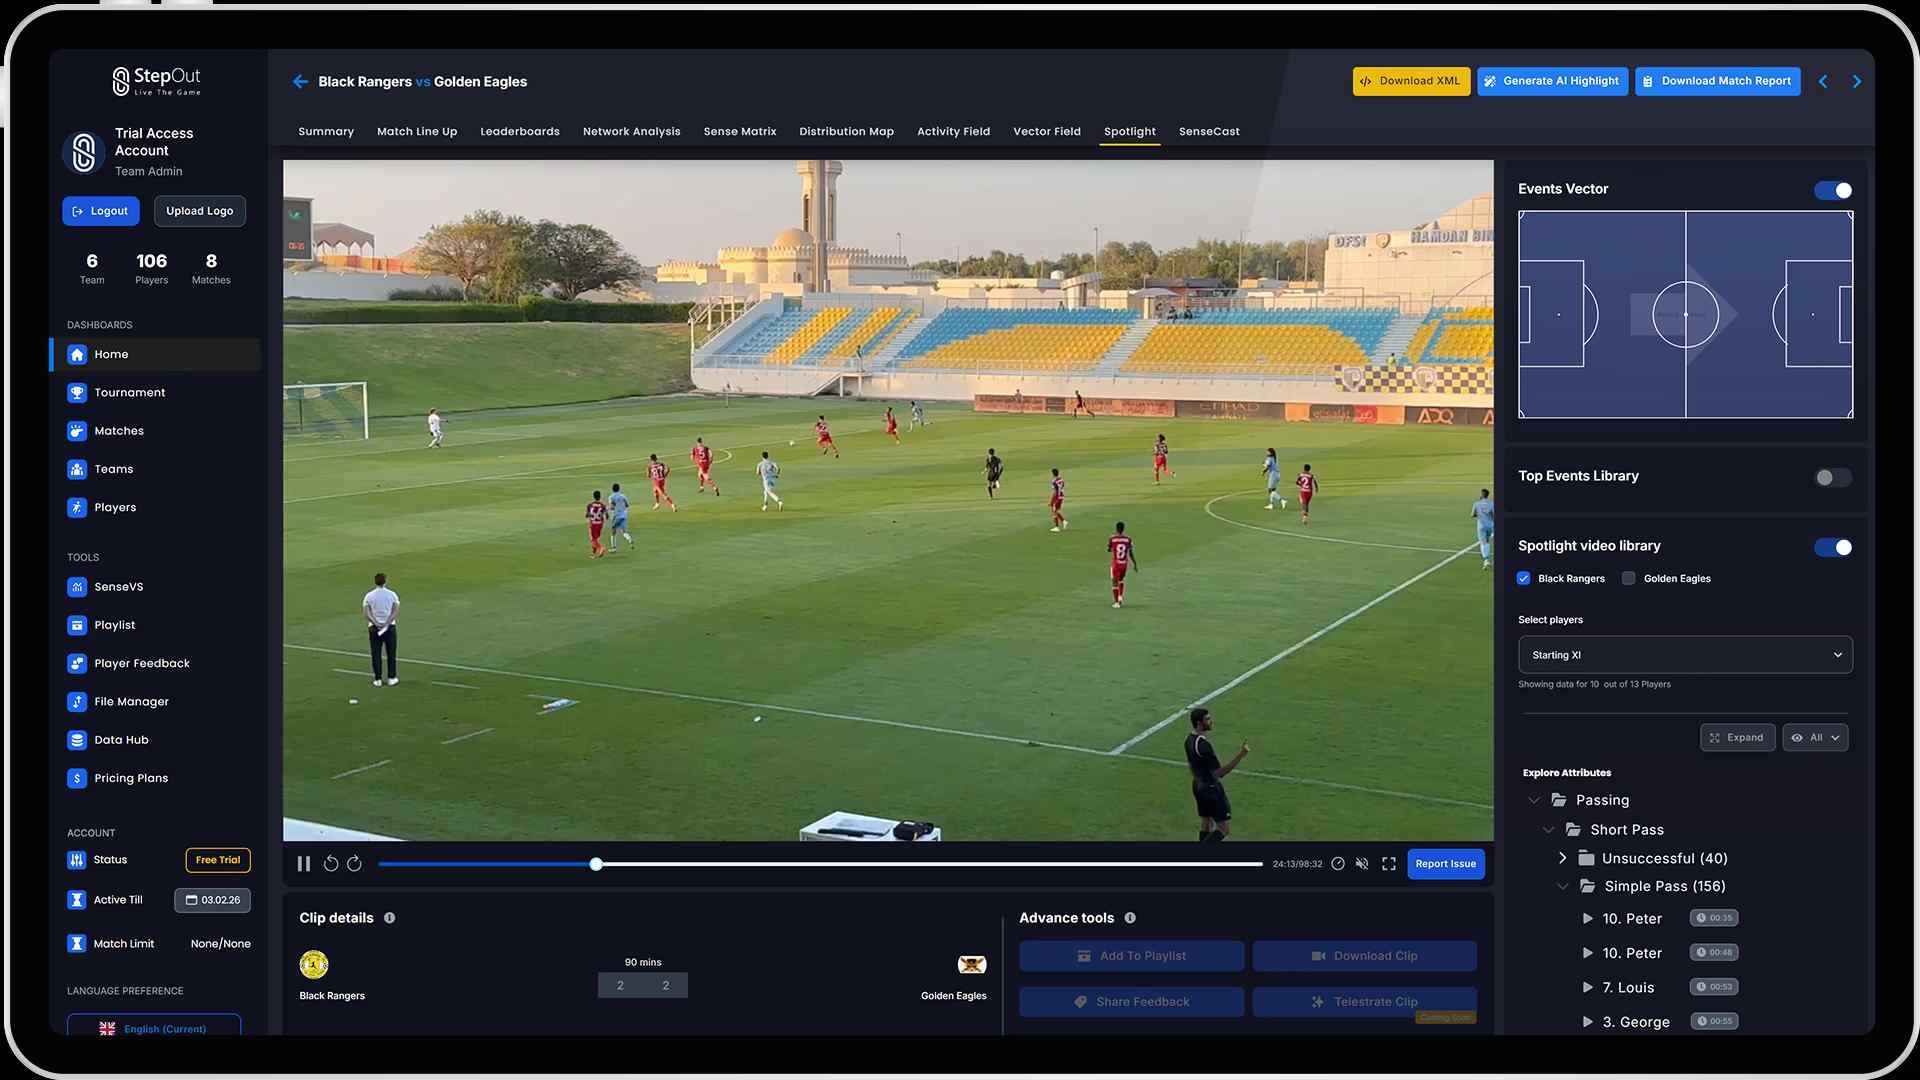
Task: Toggle the Spotlight video library switch
Action: click(x=1833, y=548)
